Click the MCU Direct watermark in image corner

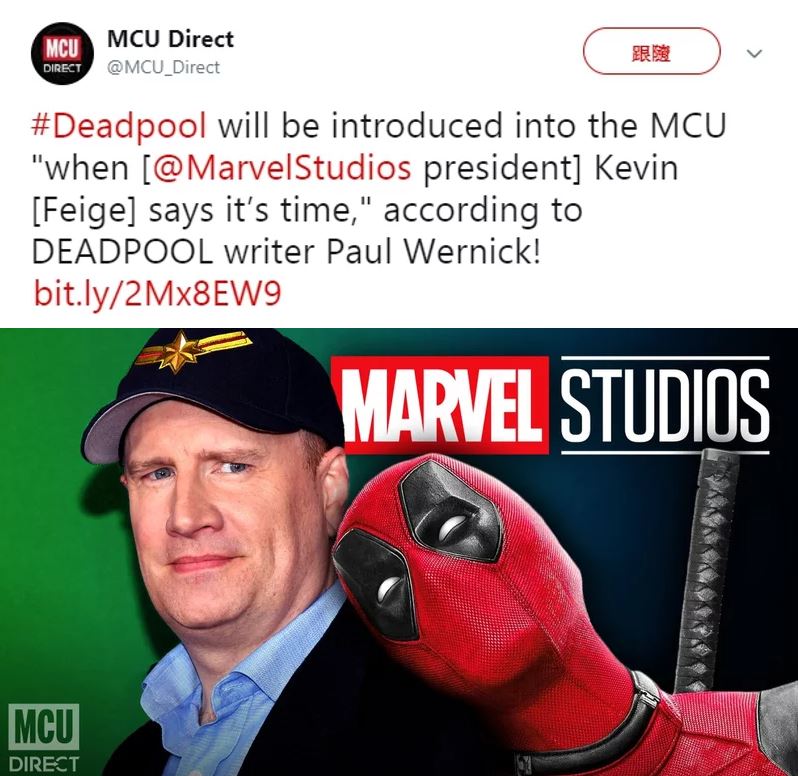pyautogui.click(x=44, y=737)
